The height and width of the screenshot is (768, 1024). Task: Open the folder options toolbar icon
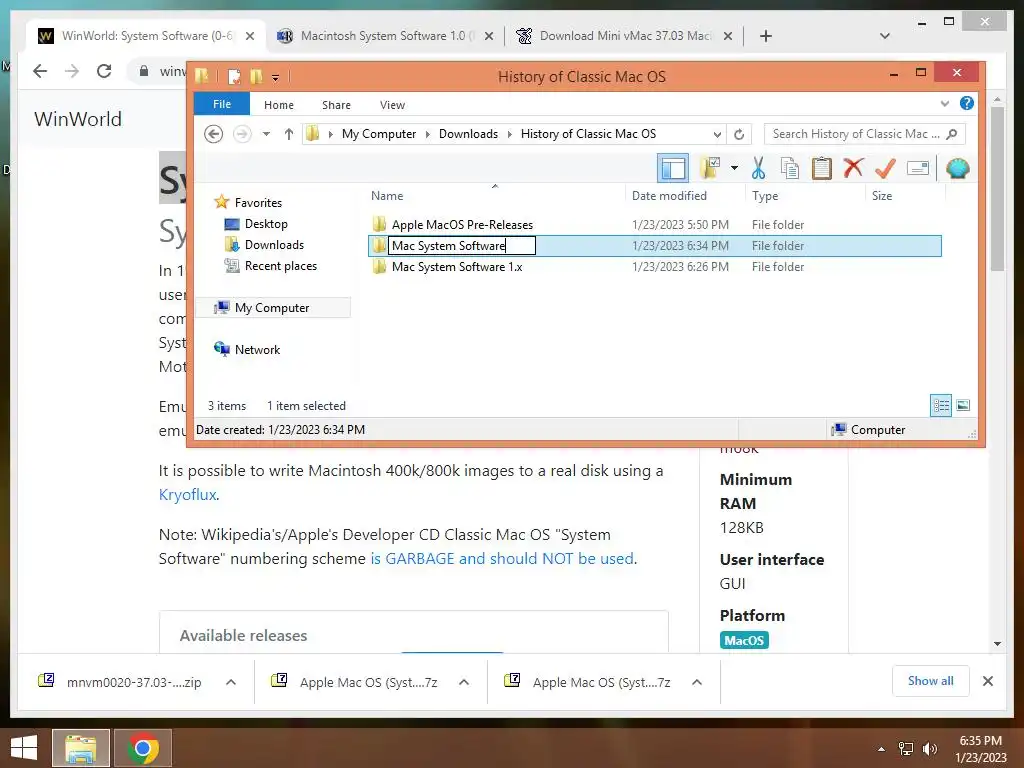pyautogui.click(x=711, y=168)
